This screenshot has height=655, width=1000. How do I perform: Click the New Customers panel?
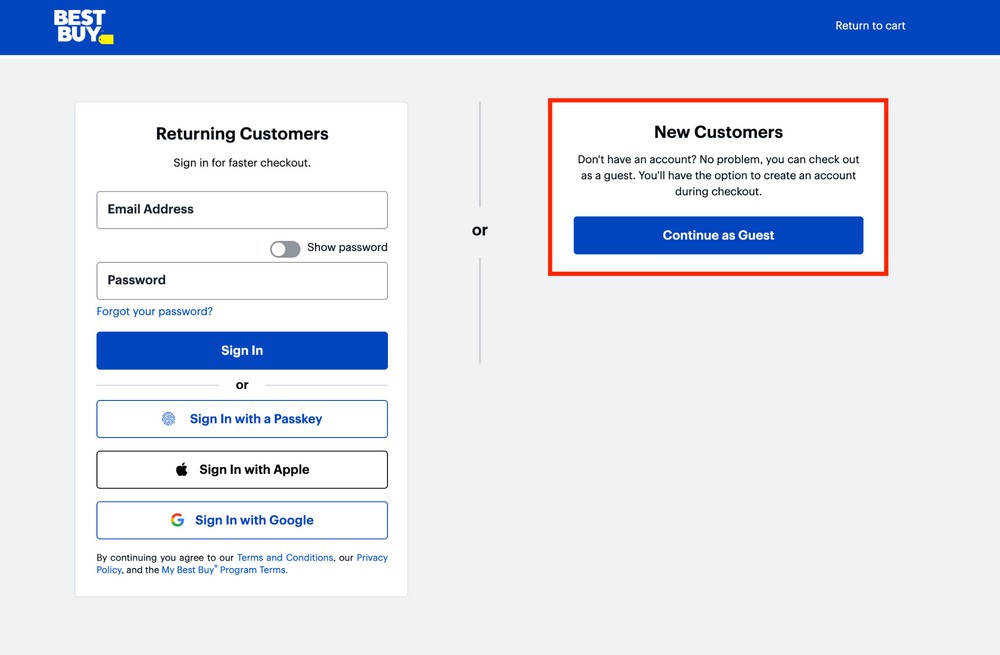(x=717, y=186)
